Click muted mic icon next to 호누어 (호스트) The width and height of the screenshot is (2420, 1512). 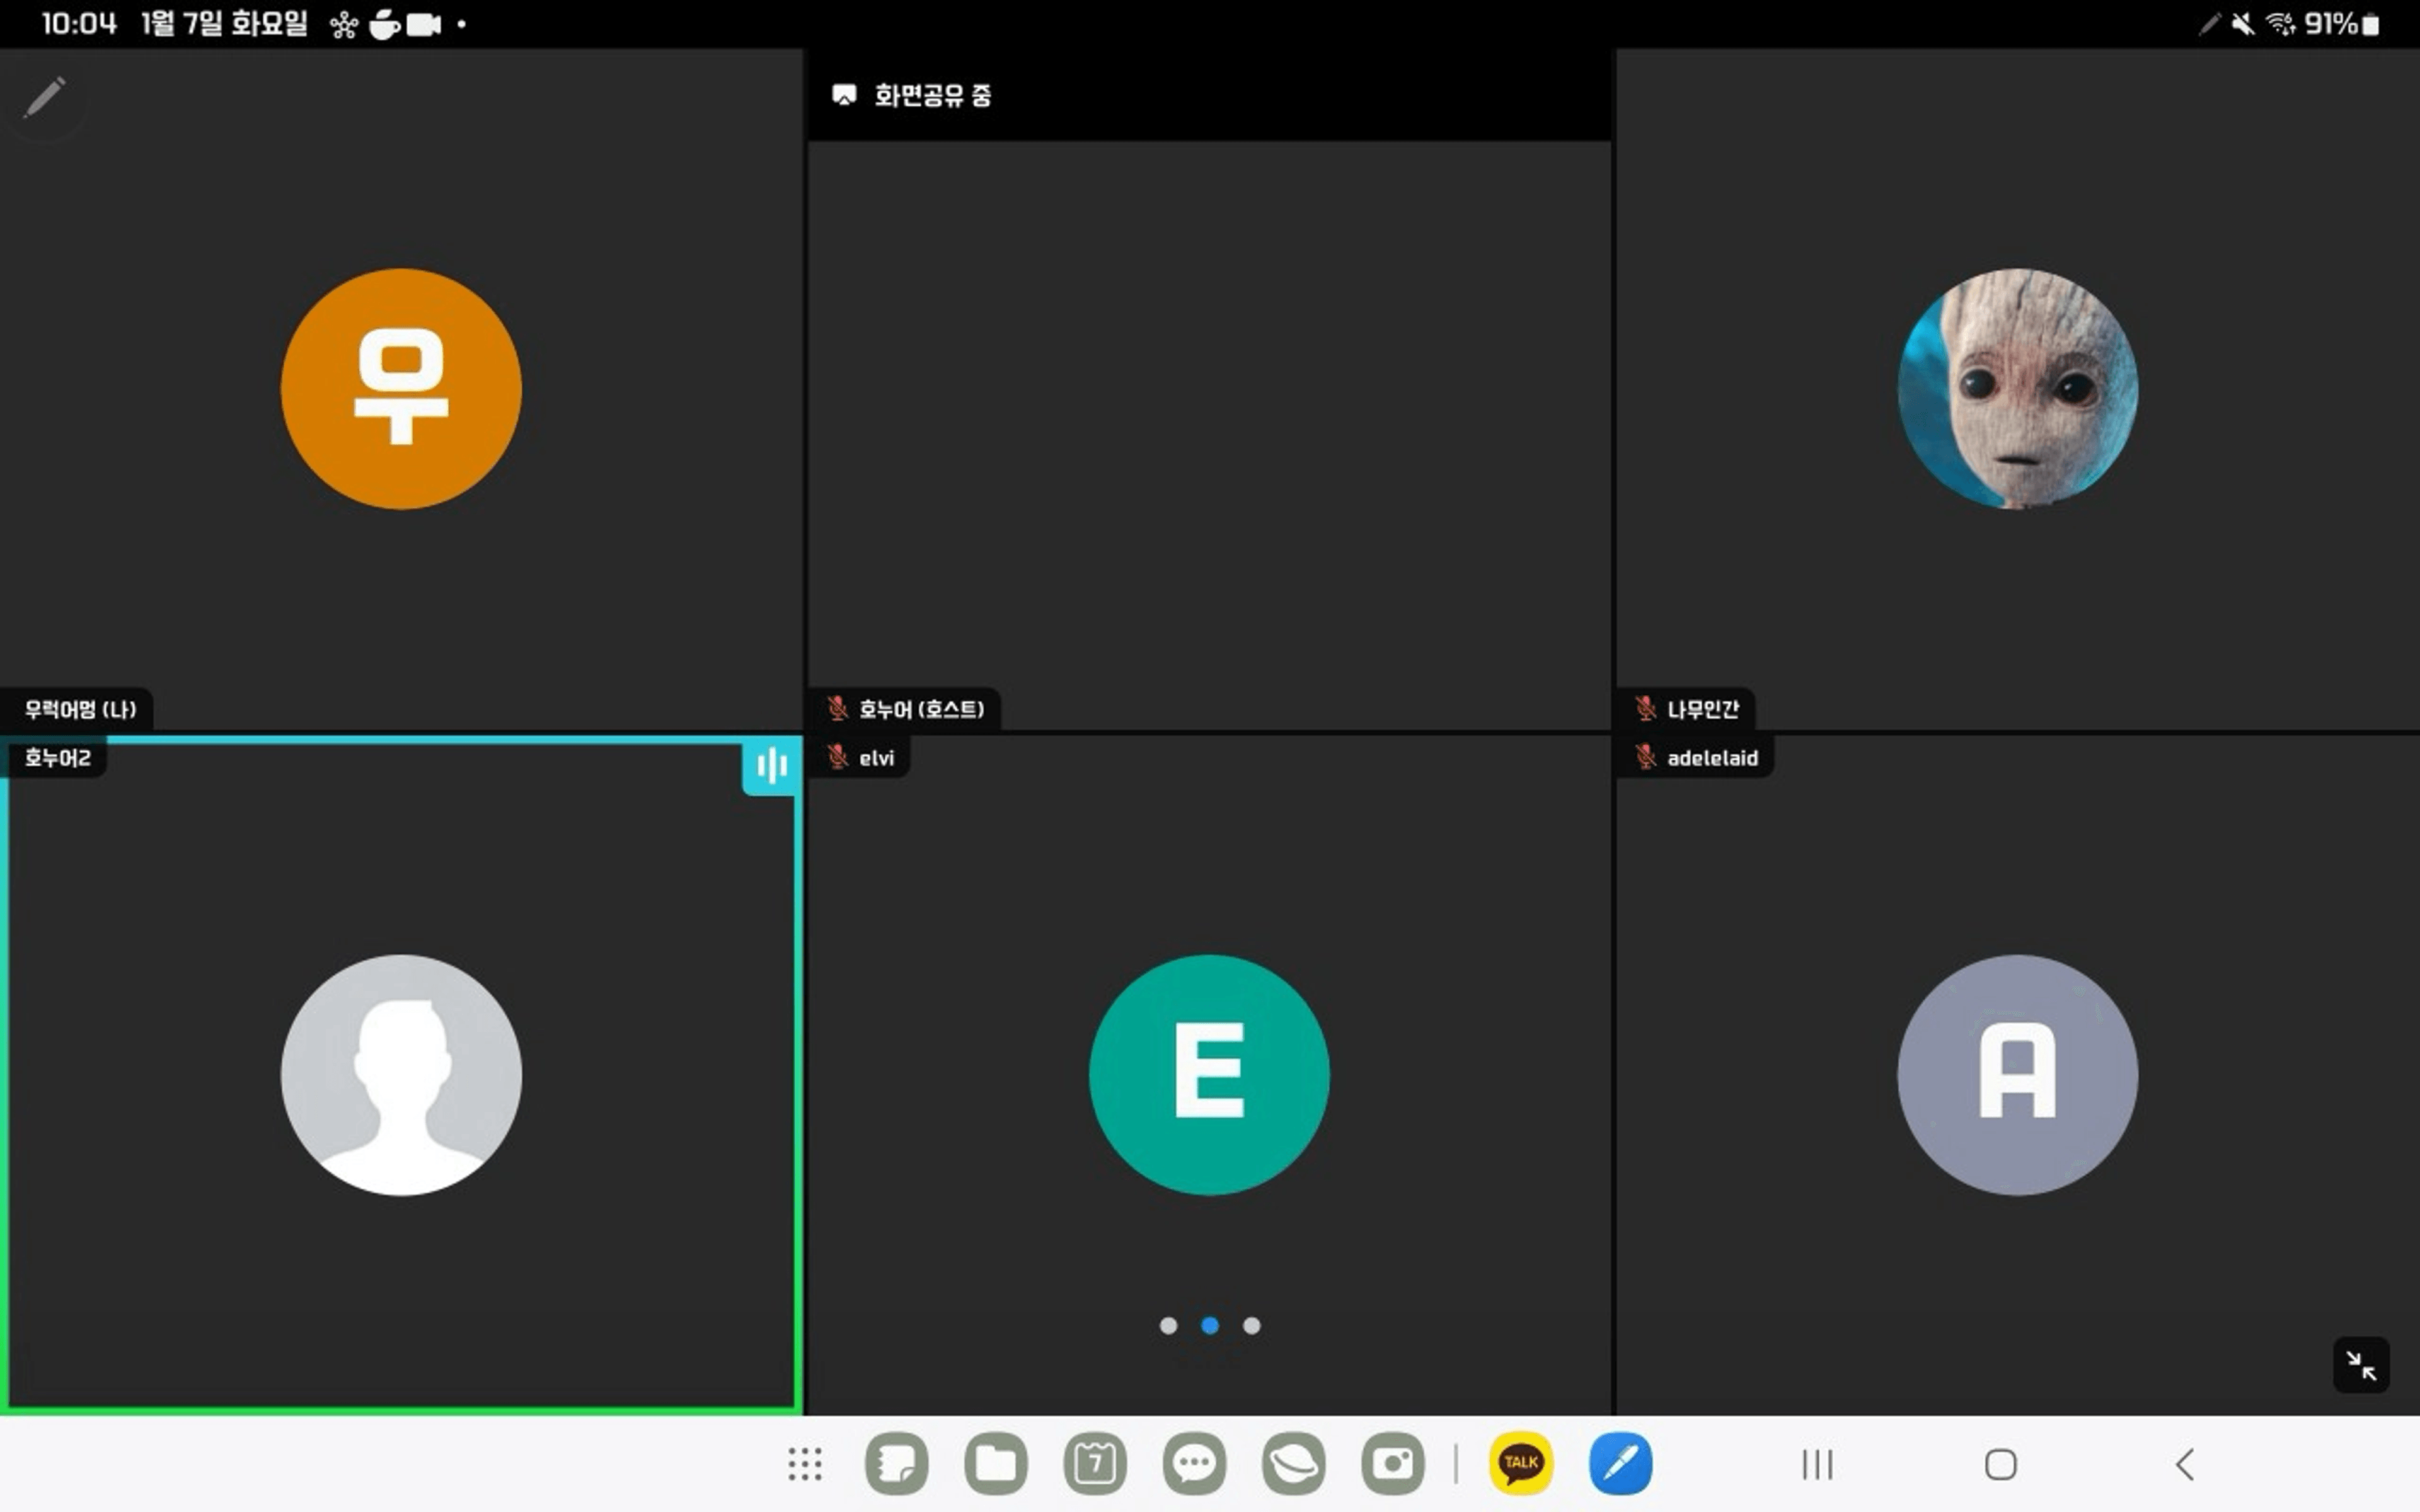click(x=837, y=709)
